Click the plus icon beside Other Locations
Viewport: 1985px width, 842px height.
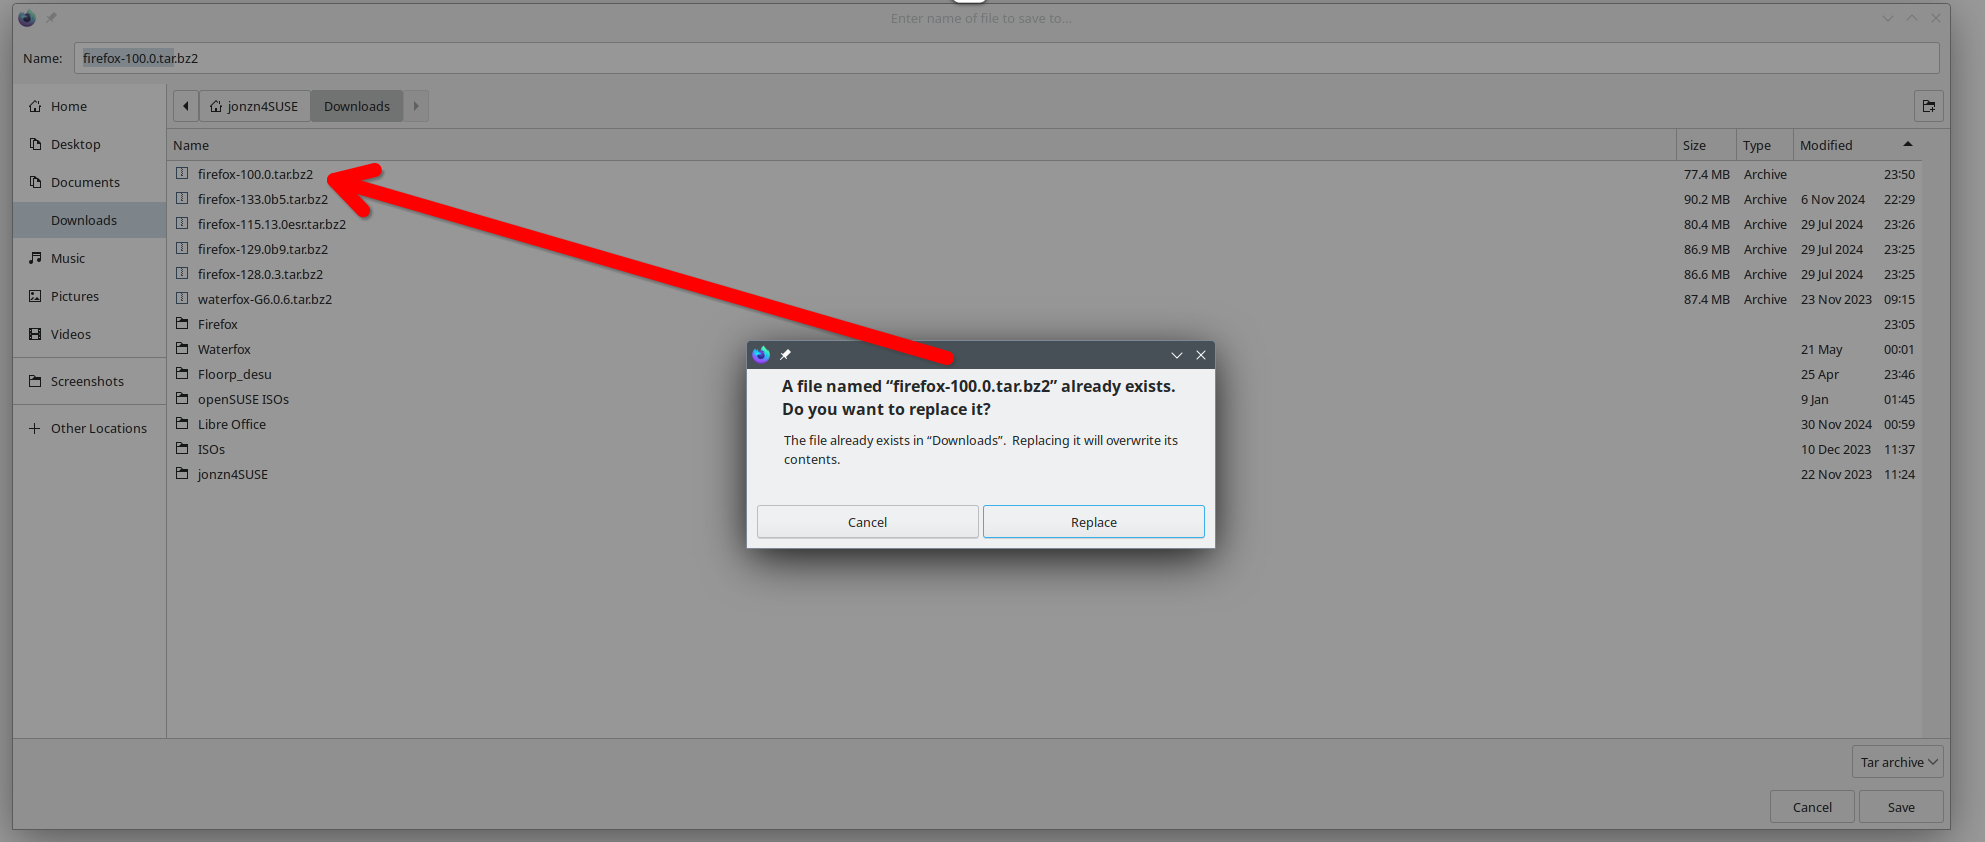[x=35, y=428]
